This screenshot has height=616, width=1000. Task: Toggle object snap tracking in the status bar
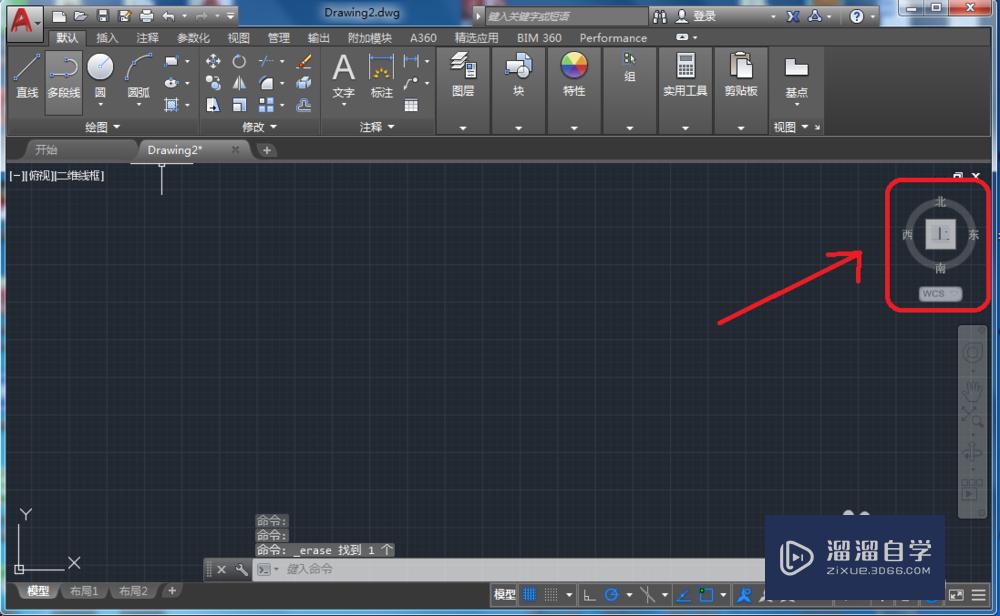tap(683, 595)
